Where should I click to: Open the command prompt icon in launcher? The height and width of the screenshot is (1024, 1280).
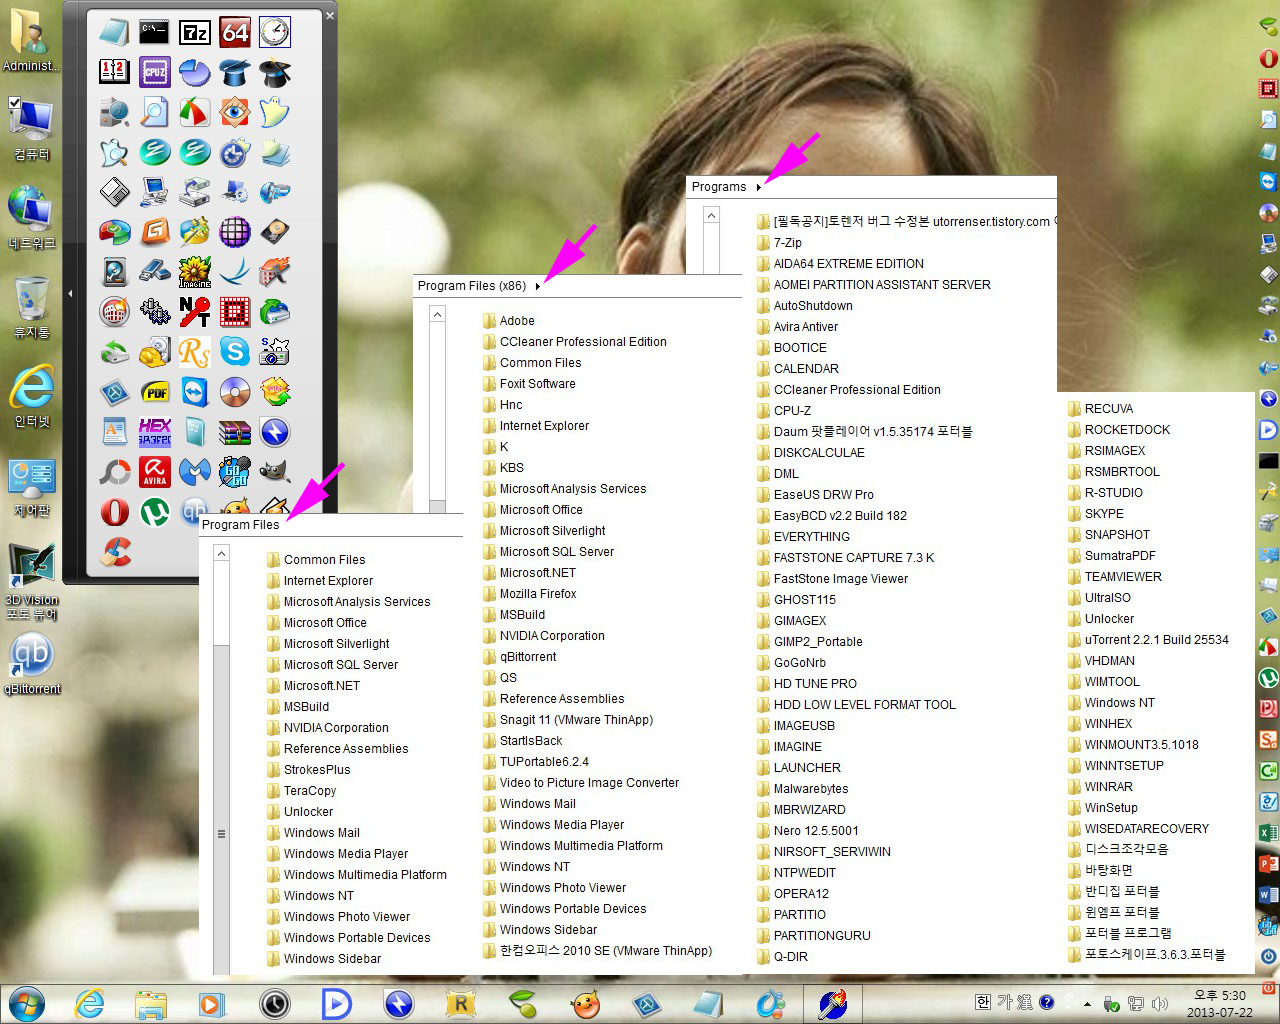pos(155,32)
